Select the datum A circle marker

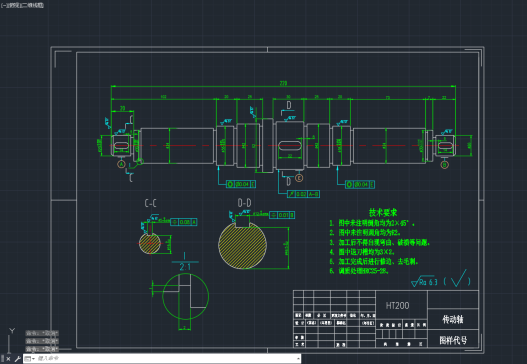(x=121, y=164)
